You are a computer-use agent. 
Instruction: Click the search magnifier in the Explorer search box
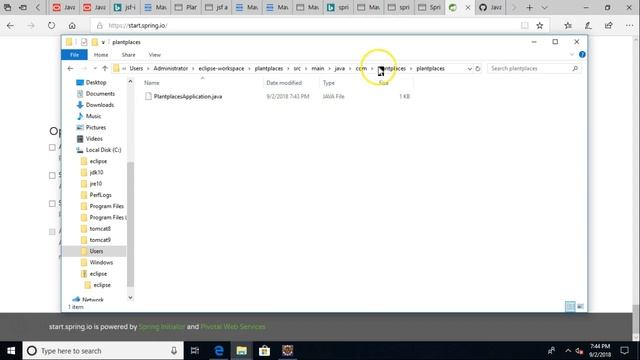pos(575,69)
